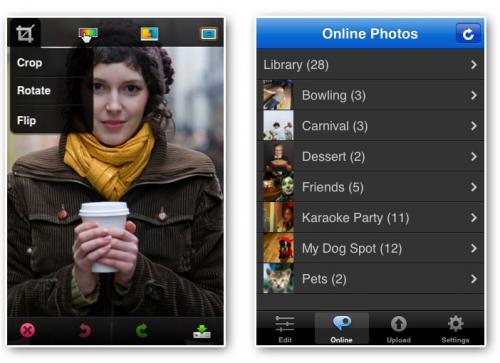The image size is (500, 363).
Task: Save the photo with the download icon
Action: click(202, 331)
